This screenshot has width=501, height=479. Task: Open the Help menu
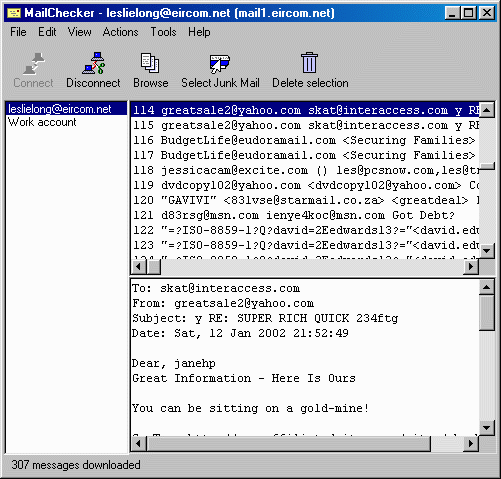[199, 32]
